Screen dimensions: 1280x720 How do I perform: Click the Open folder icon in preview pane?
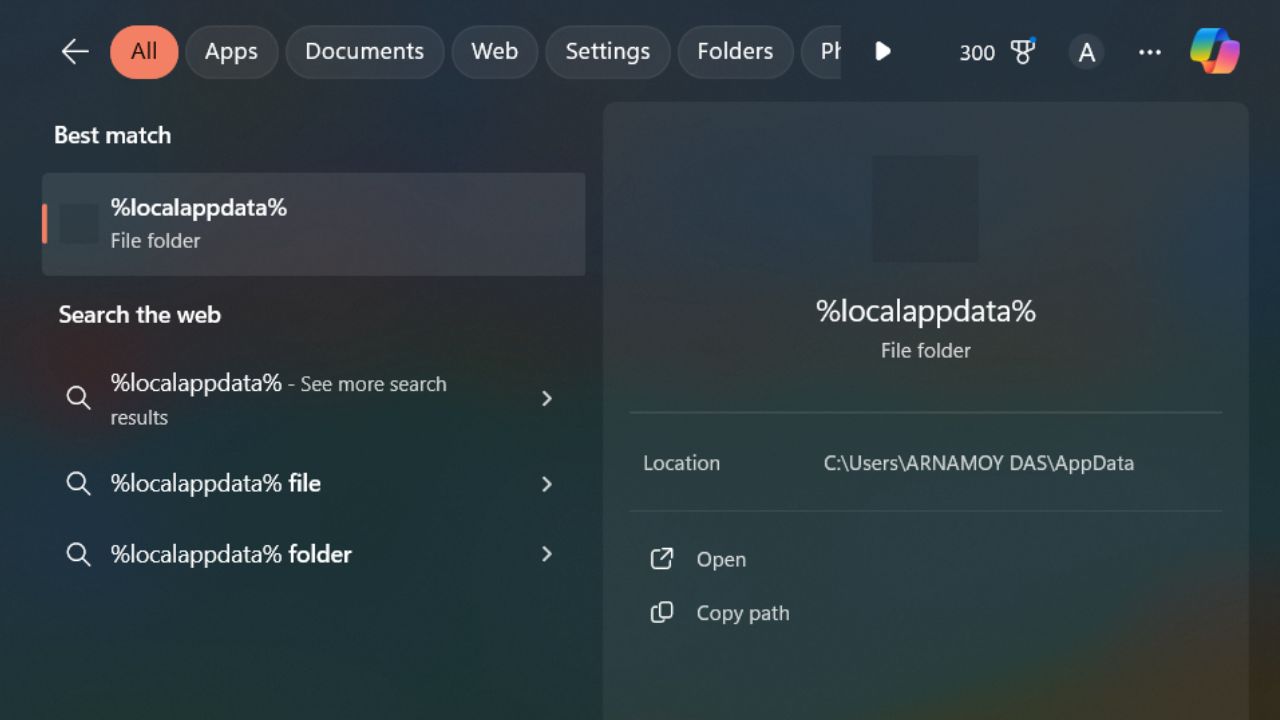click(x=661, y=559)
